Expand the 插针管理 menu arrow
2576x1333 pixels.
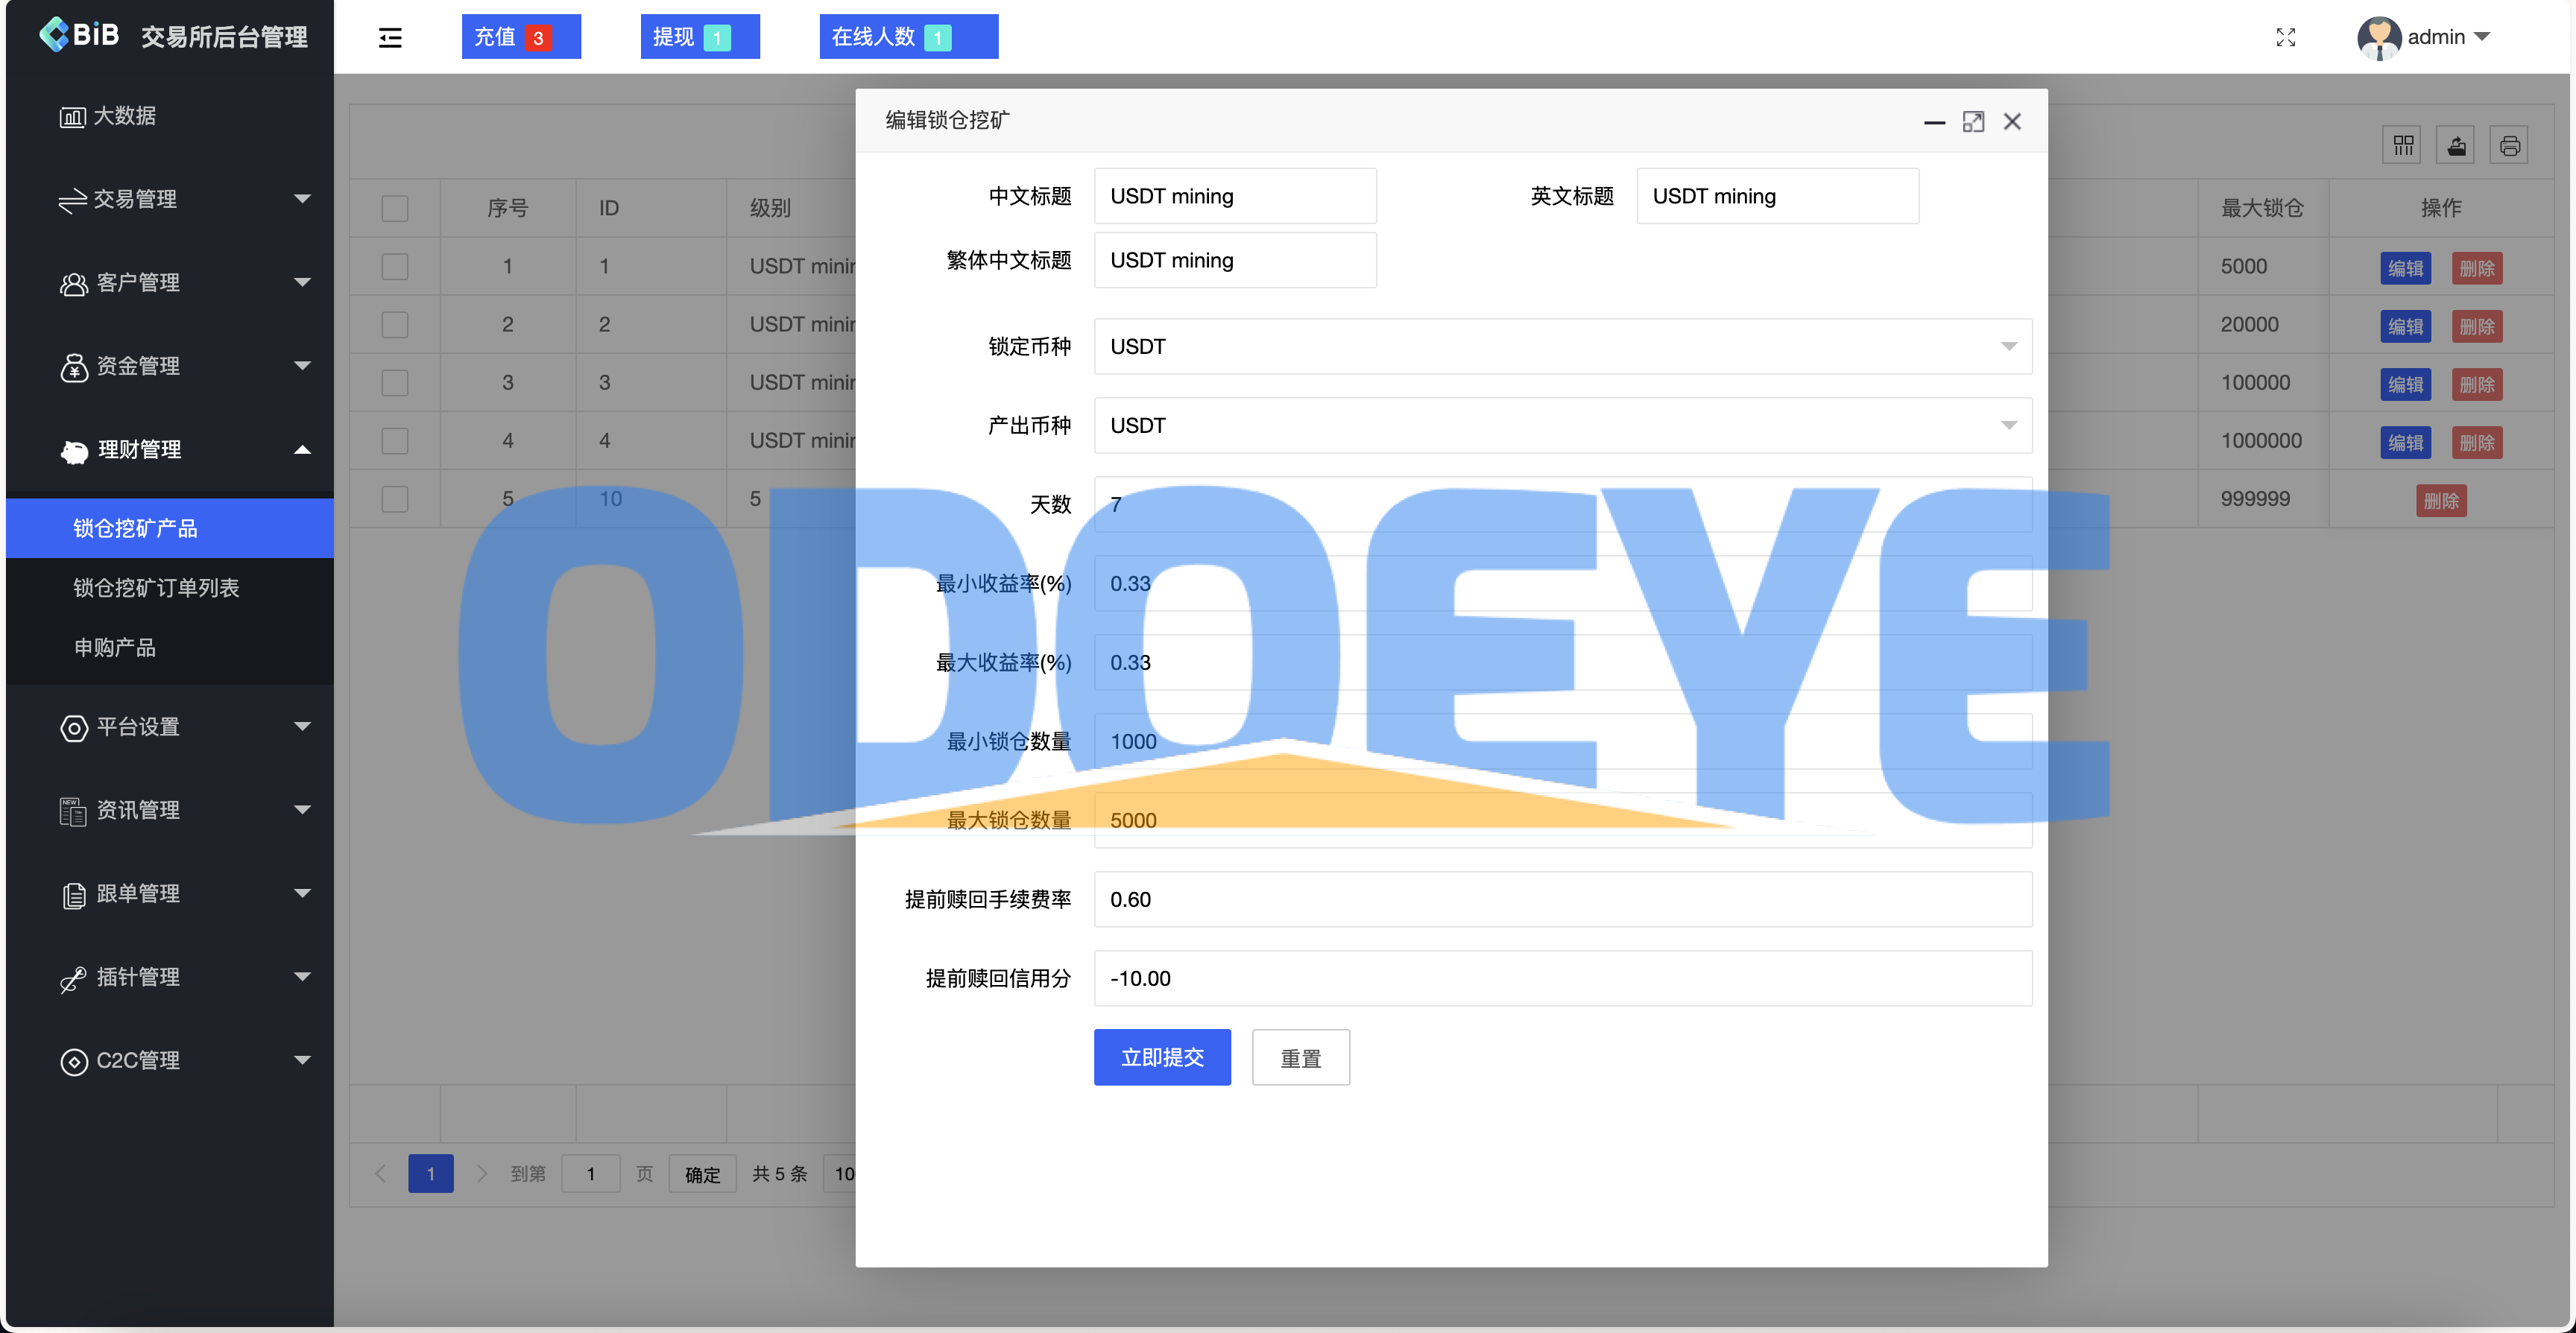[x=302, y=977]
